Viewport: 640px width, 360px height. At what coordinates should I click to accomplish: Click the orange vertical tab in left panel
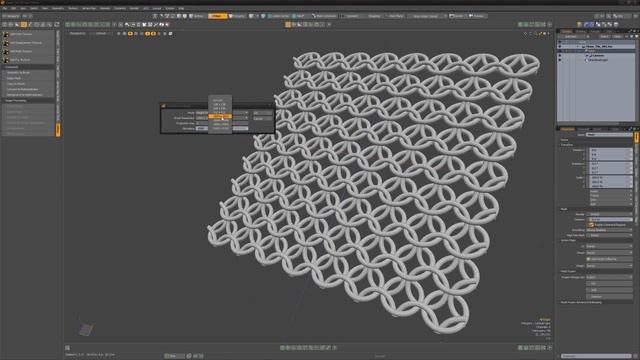tap(58, 130)
